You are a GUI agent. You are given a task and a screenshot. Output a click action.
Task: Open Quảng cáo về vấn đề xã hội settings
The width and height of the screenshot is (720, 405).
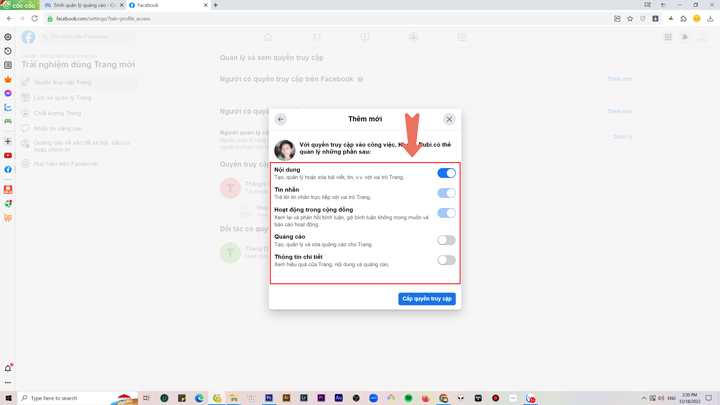[79, 146]
